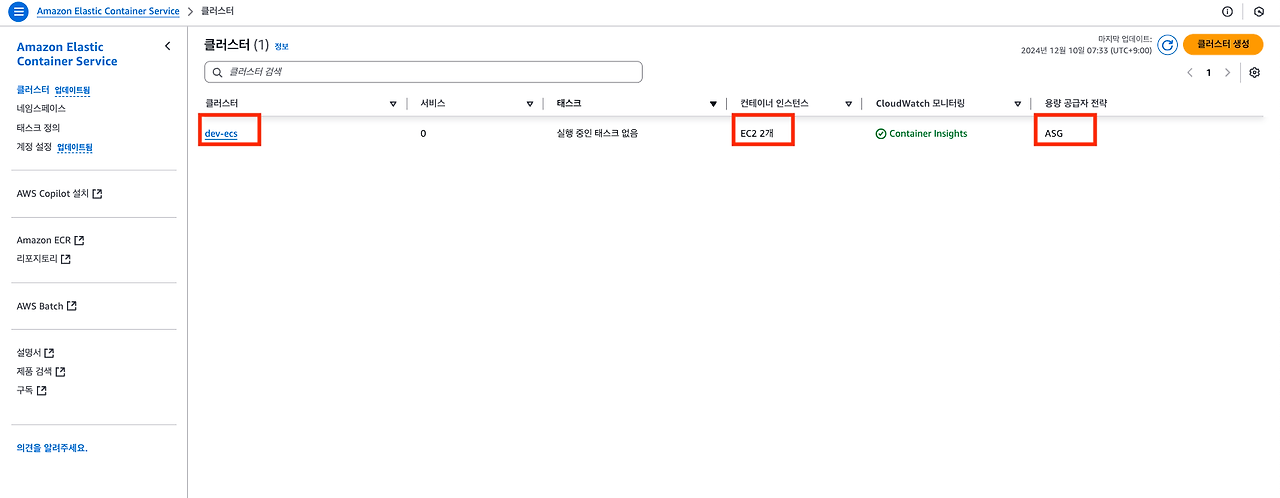Click external link icon beside 설명서
Viewport: 1280px width, 498px height.
[x=49, y=353]
